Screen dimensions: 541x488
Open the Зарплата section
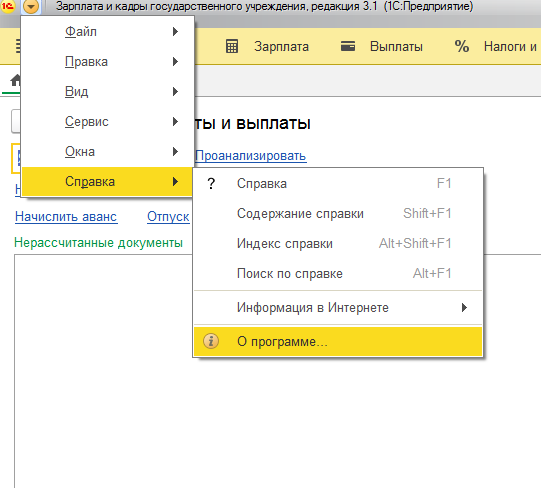click(x=281, y=47)
